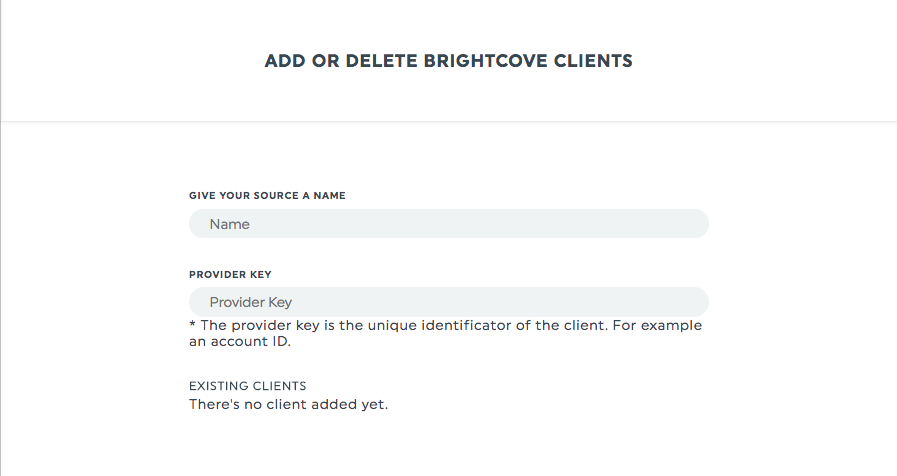Focus the Provider Key input field
Screen dimensions: 897x476
(x=449, y=302)
